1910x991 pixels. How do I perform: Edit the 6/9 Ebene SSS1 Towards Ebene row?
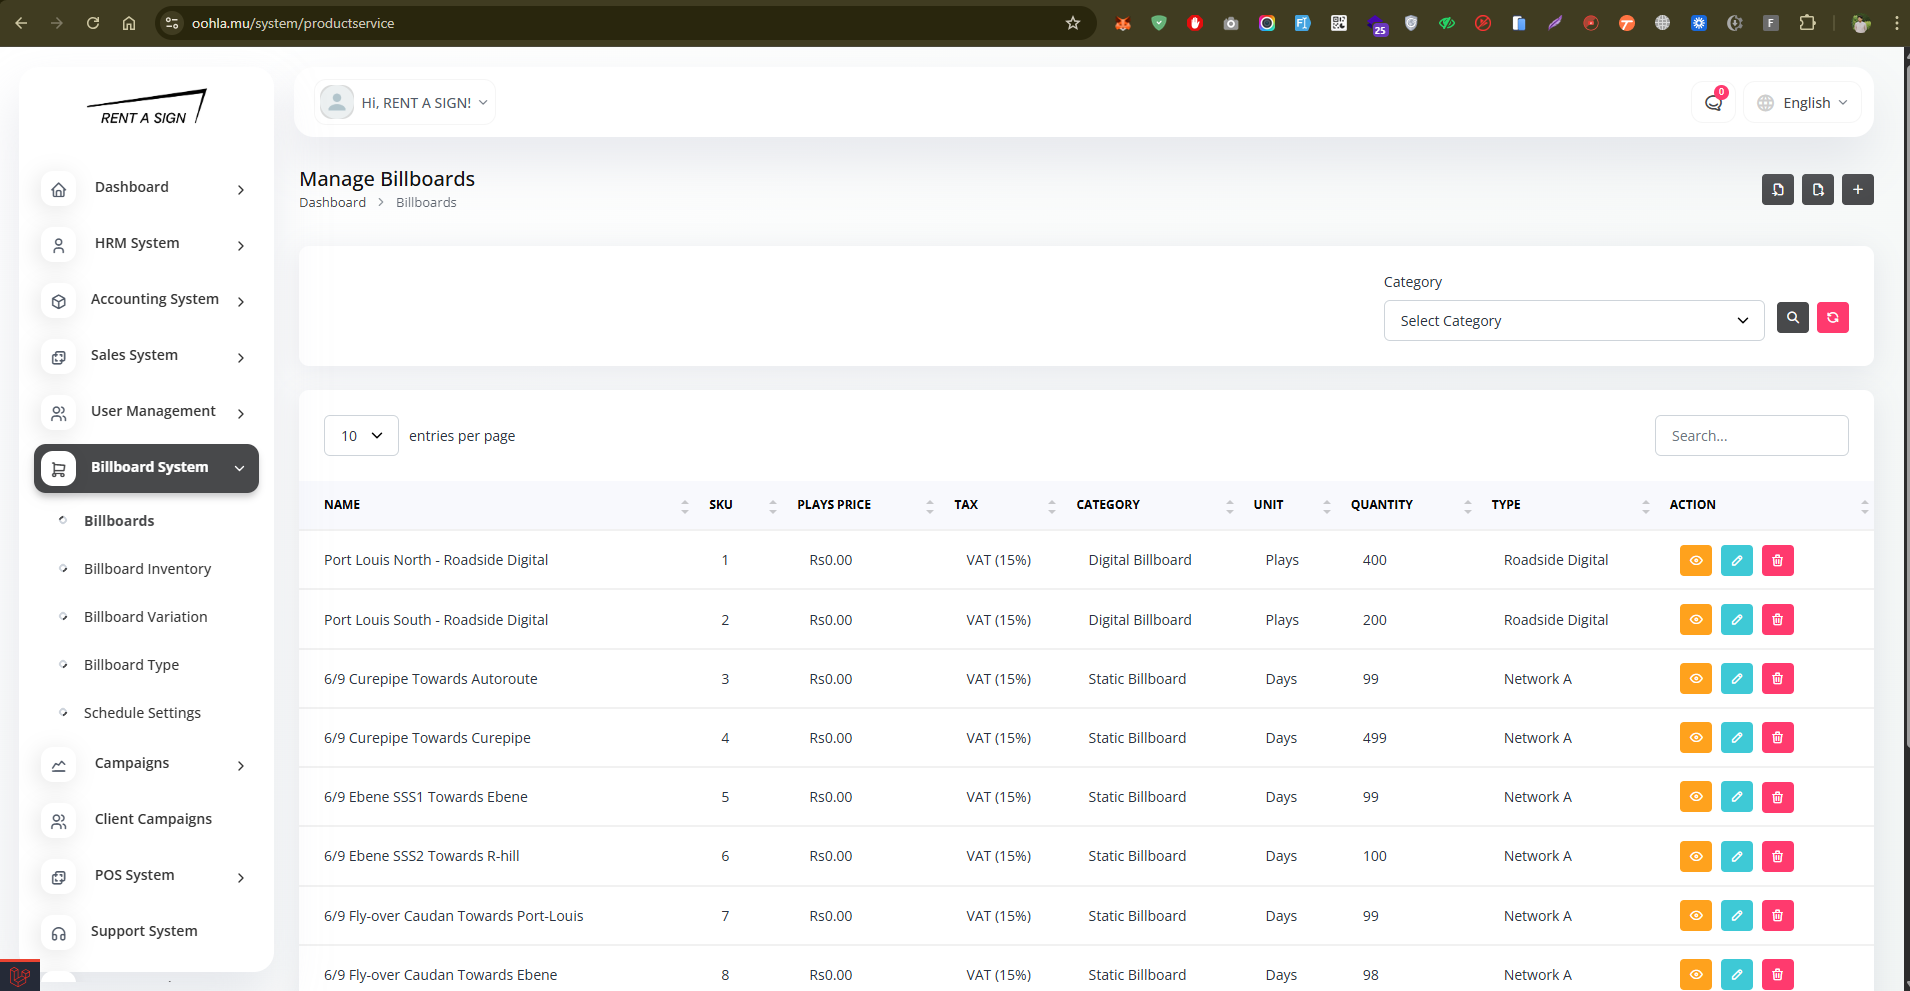coord(1736,797)
